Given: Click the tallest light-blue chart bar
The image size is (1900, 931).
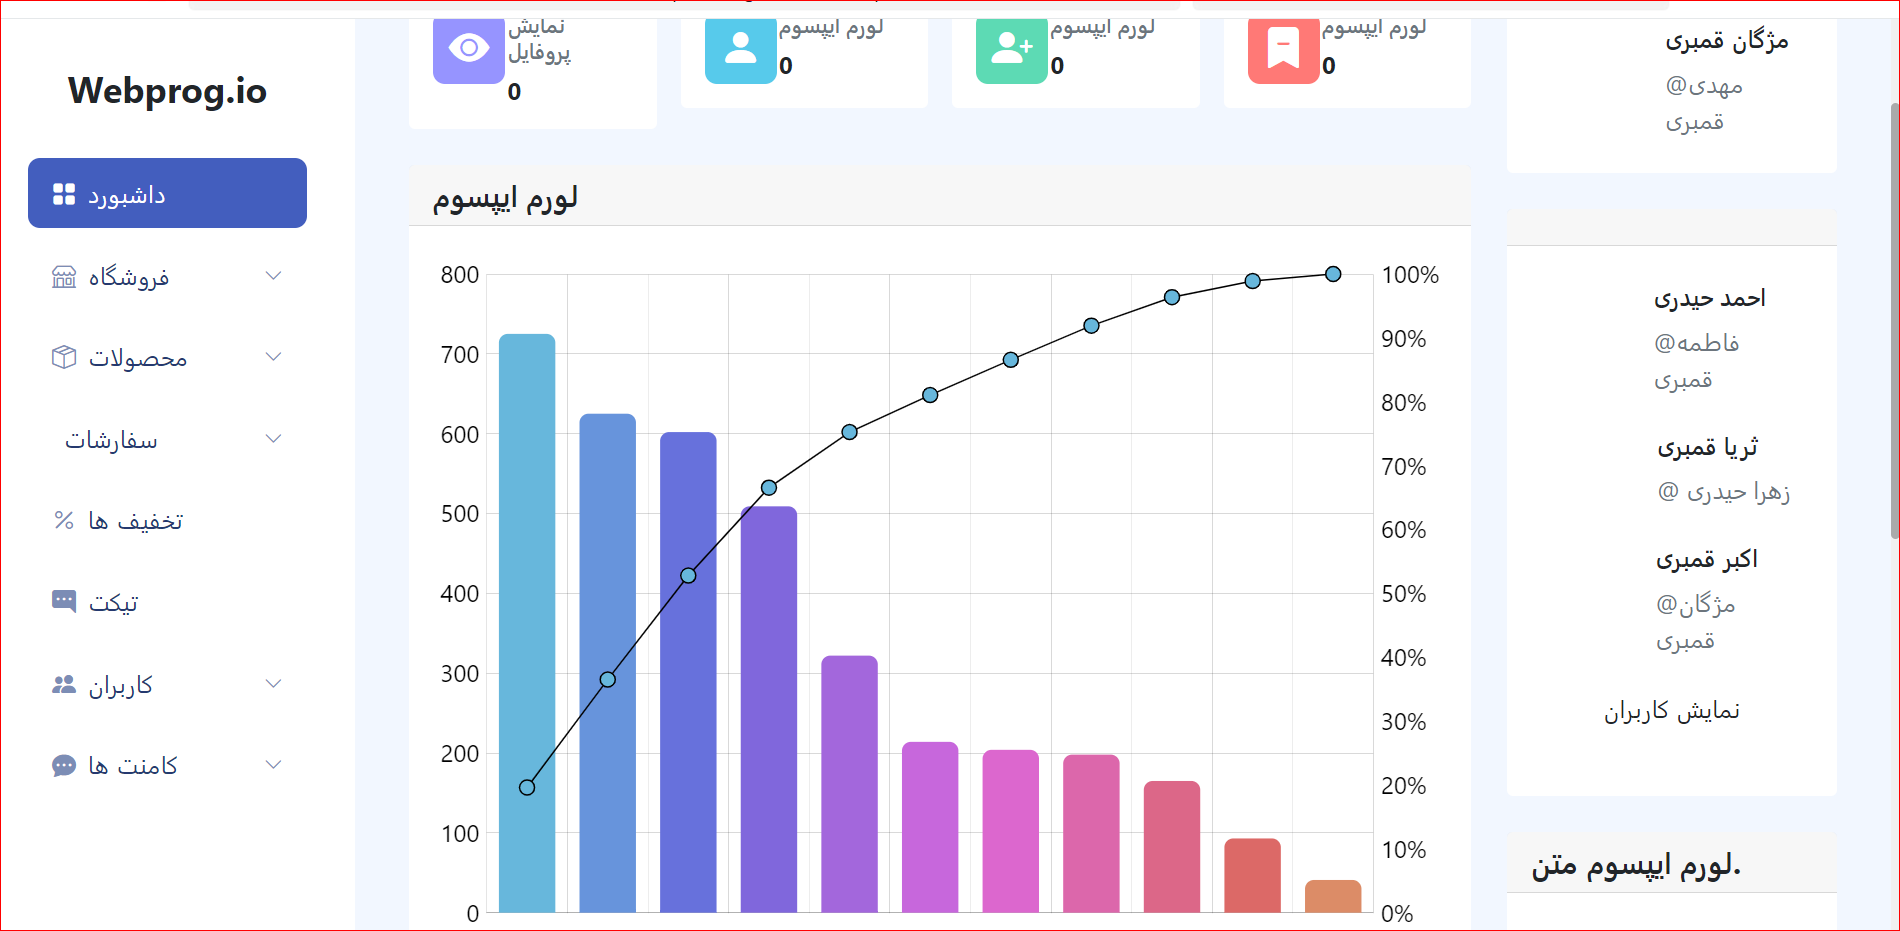Looking at the screenshot, I should [x=527, y=623].
